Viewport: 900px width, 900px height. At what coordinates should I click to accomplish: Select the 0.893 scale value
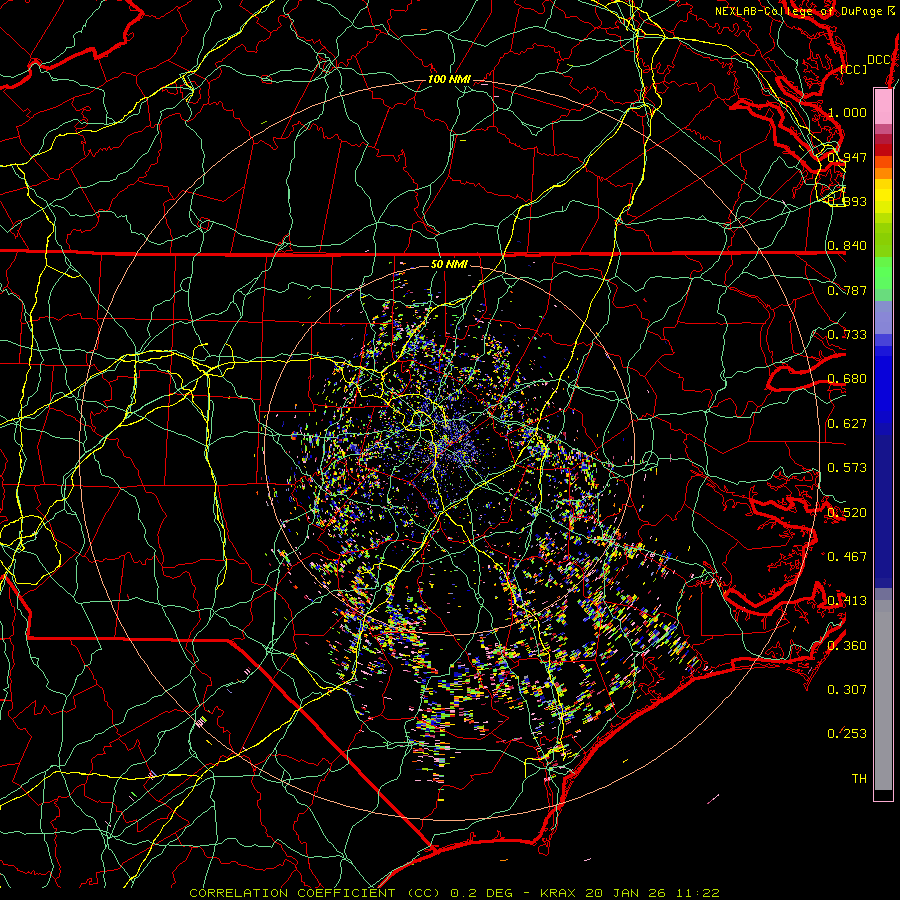coord(847,201)
